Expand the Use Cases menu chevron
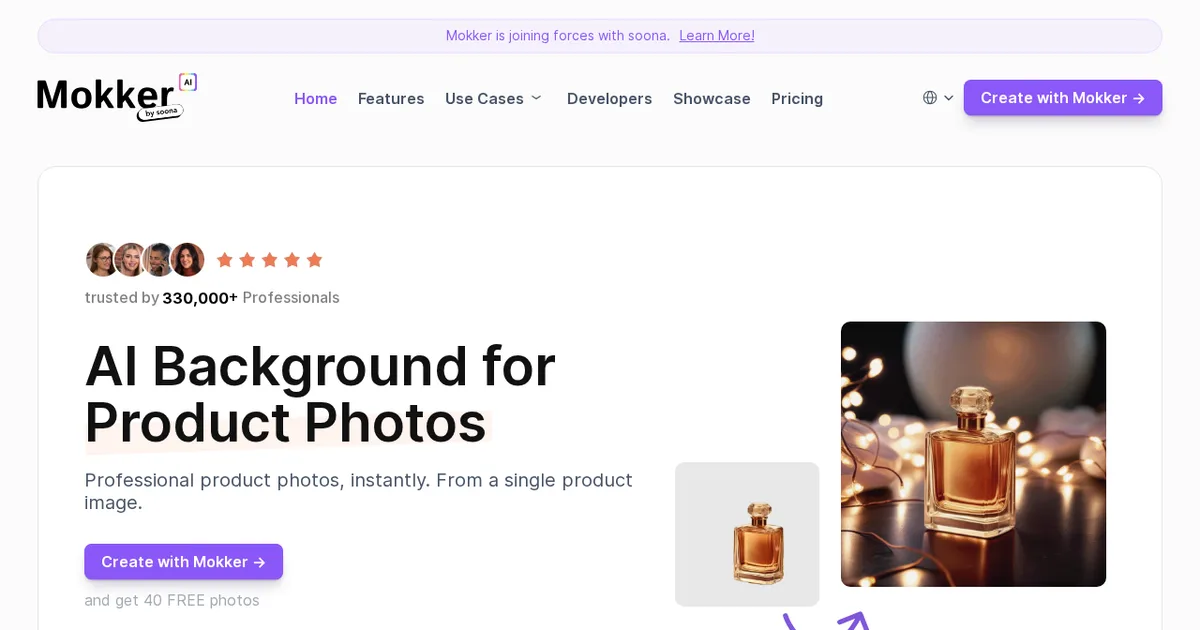This screenshot has width=1200, height=630. pyautogui.click(x=536, y=98)
